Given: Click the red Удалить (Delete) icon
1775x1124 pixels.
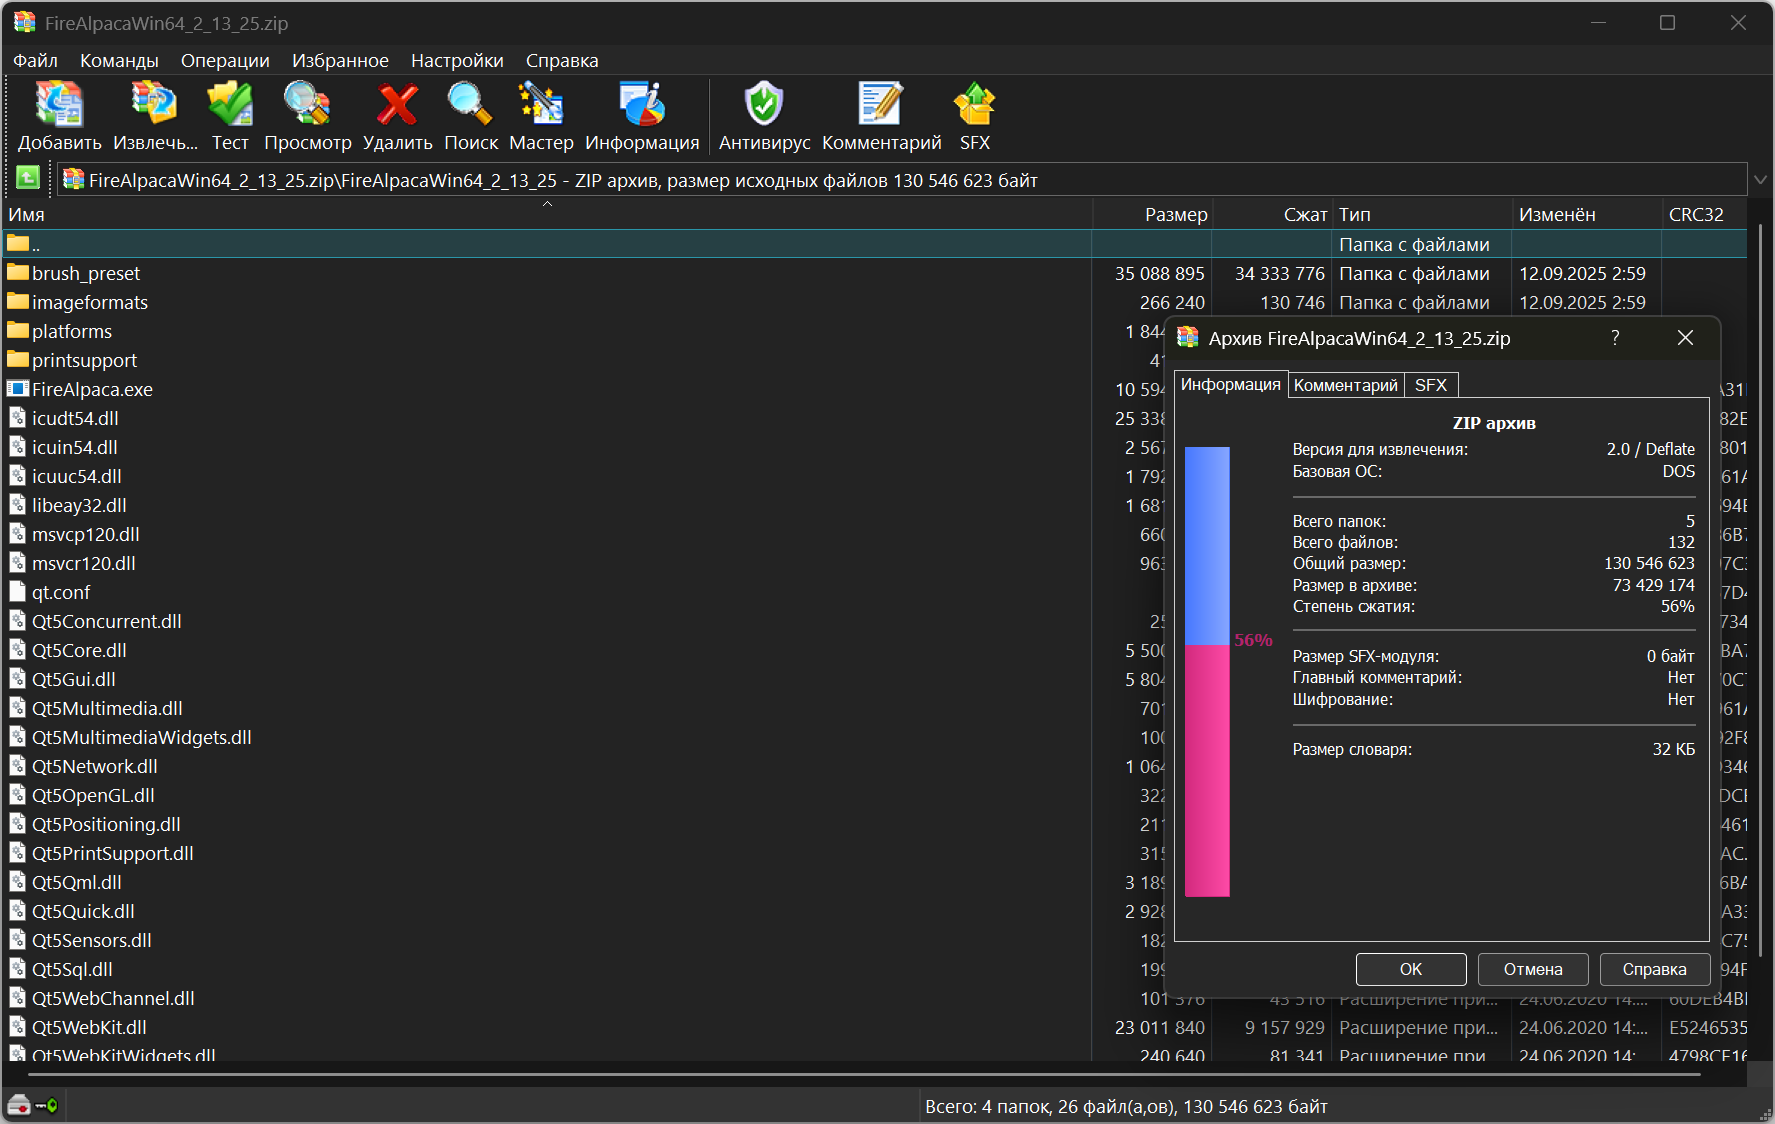Looking at the screenshot, I should pos(397,105).
